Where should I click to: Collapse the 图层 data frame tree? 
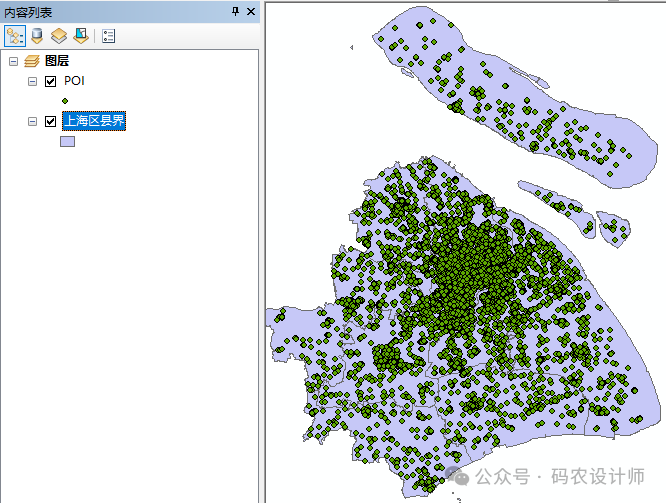click(x=13, y=62)
